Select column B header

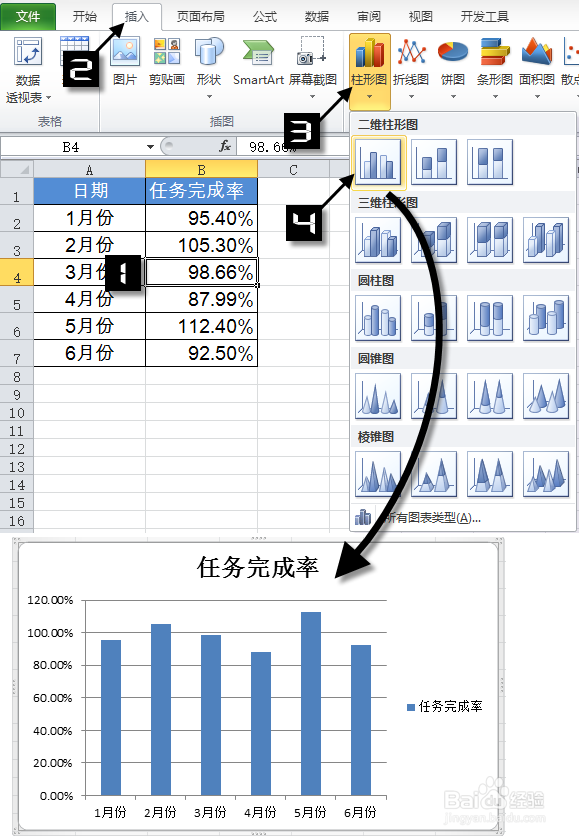pyautogui.click(x=201, y=170)
